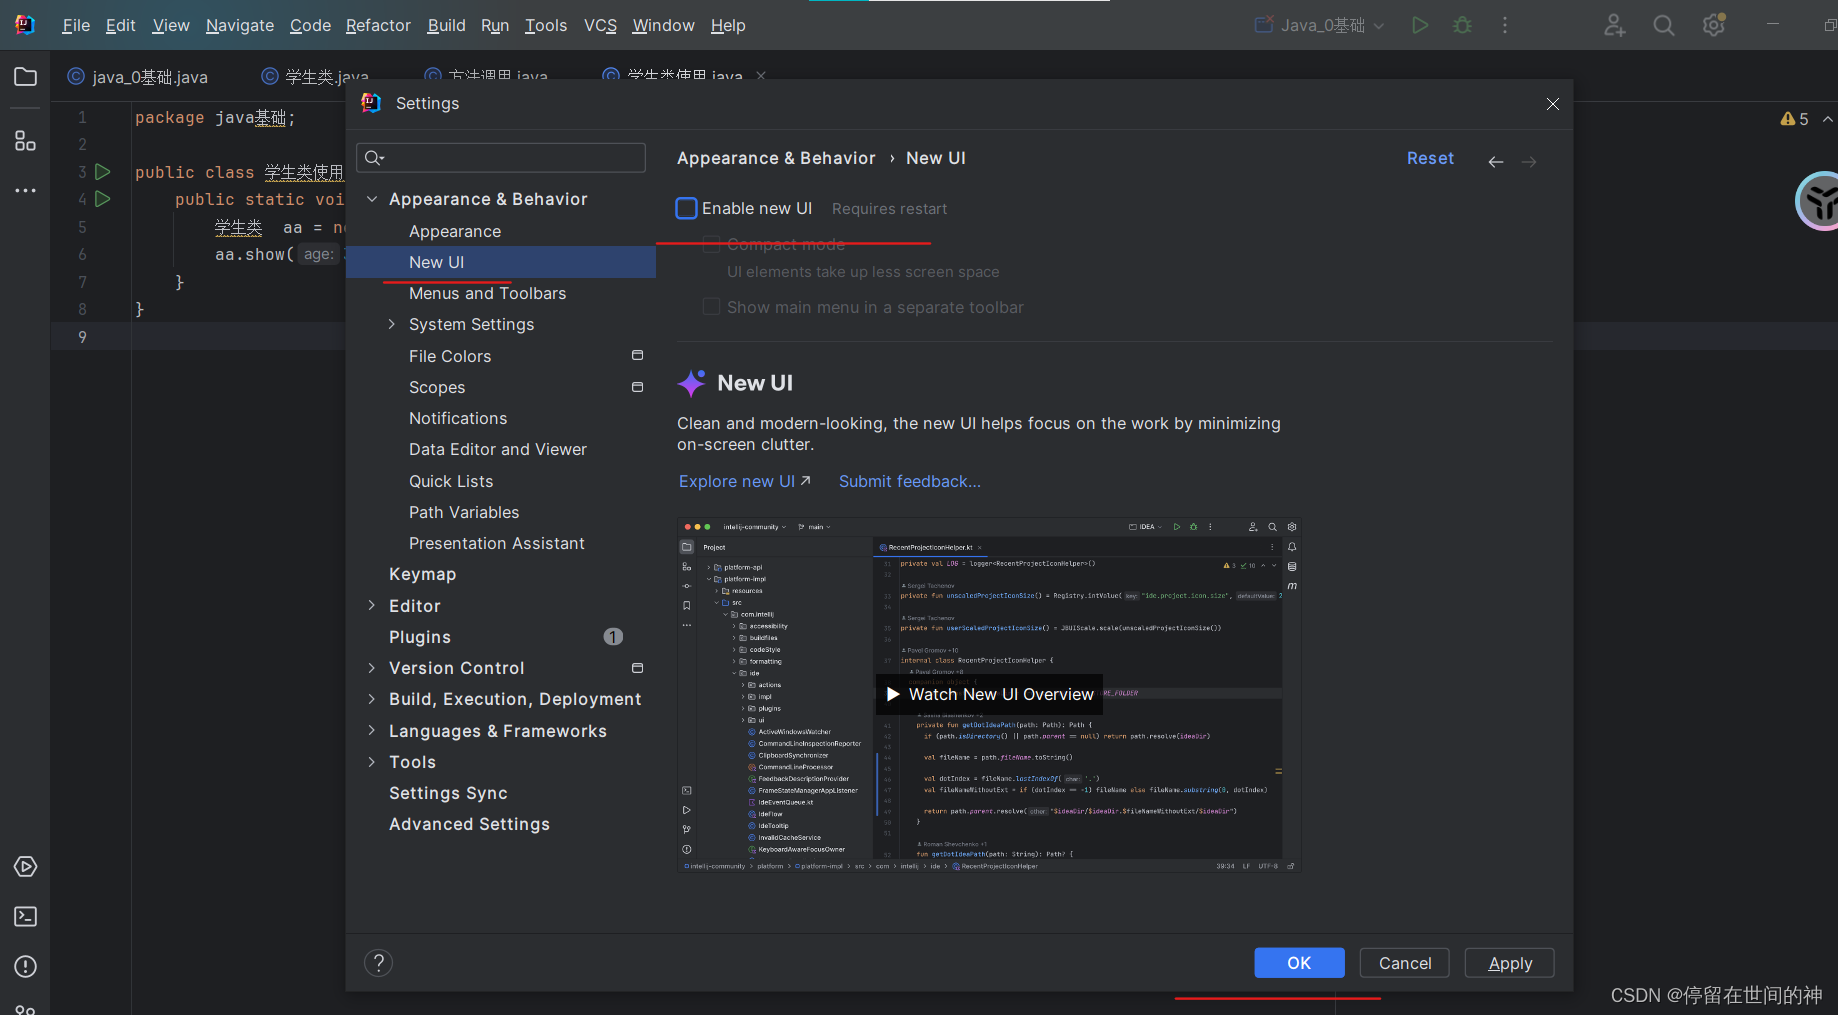Screen dimensions: 1838x1015
Task: Play the Watch New UI Overview video
Action: pos(990,694)
